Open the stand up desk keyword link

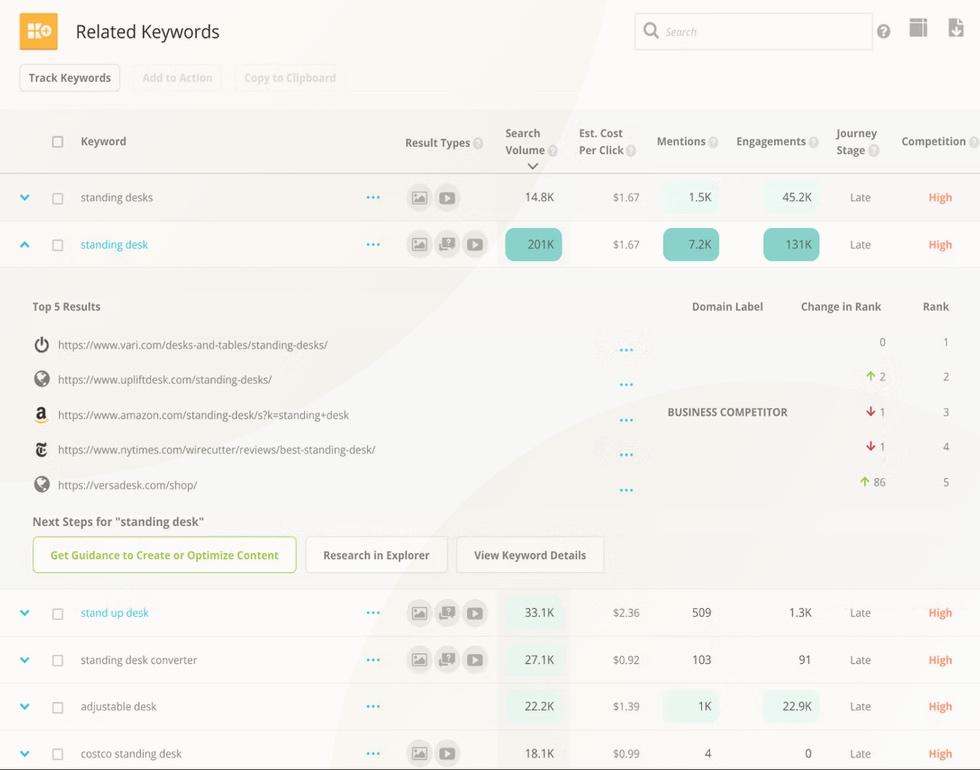114,613
